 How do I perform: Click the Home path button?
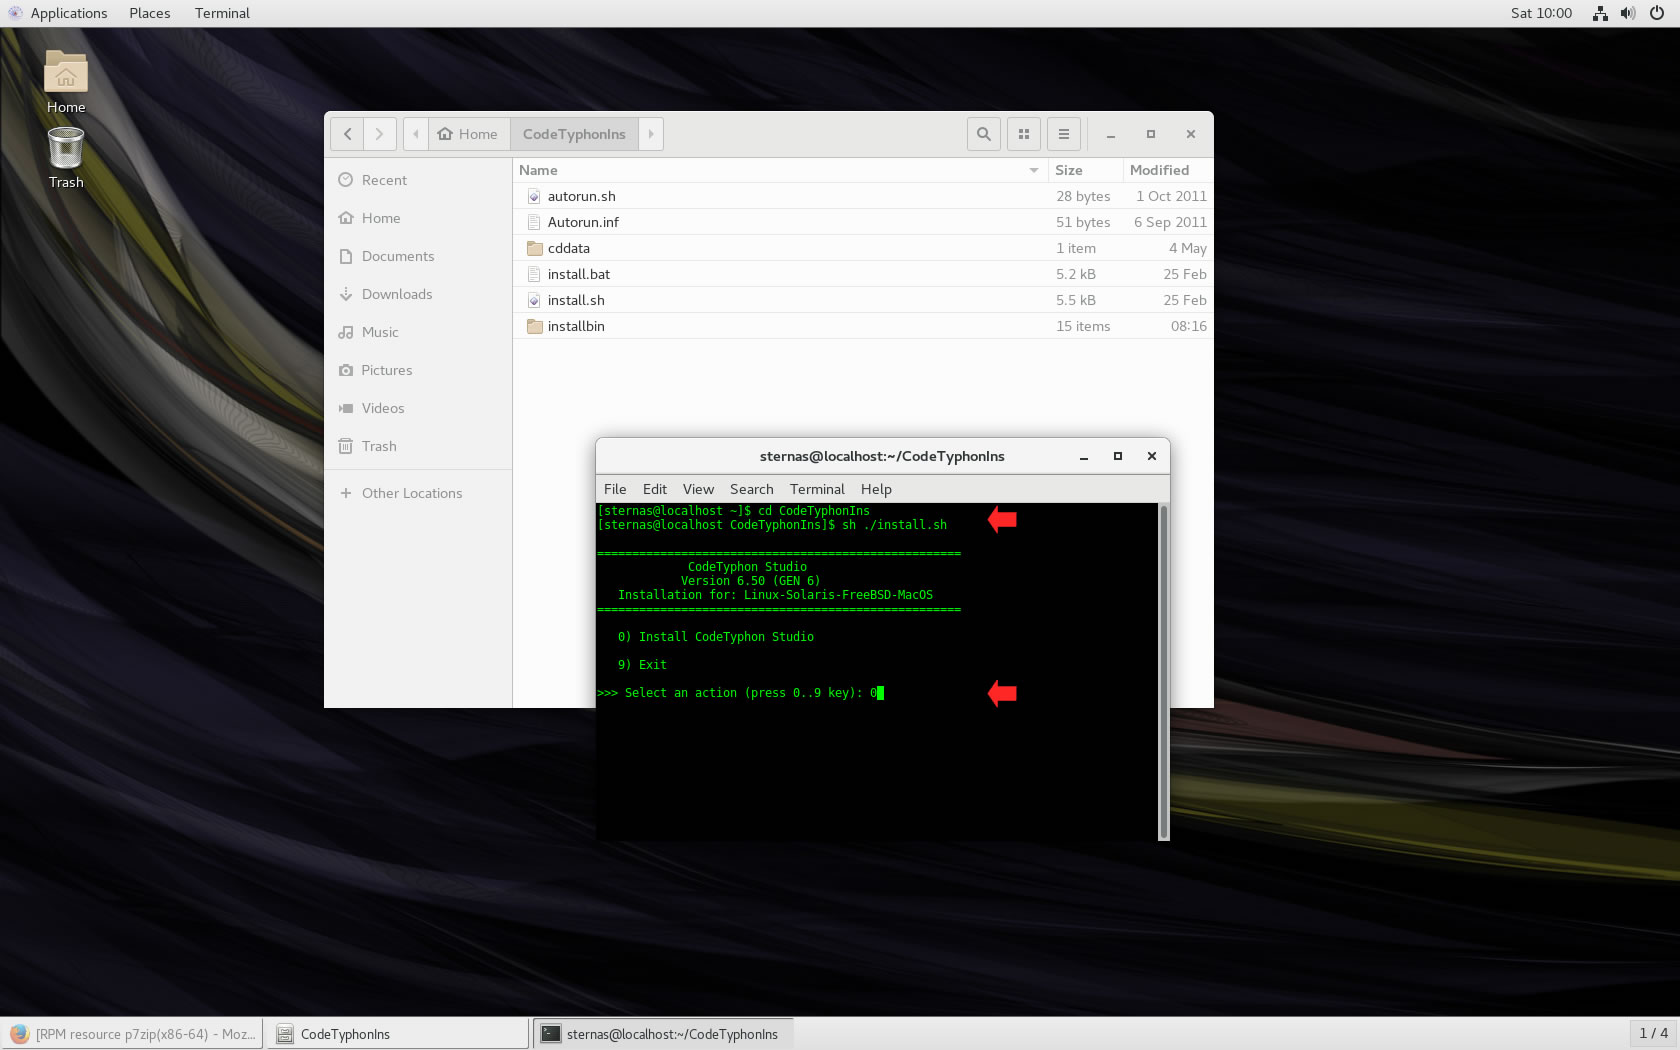(468, 134)
